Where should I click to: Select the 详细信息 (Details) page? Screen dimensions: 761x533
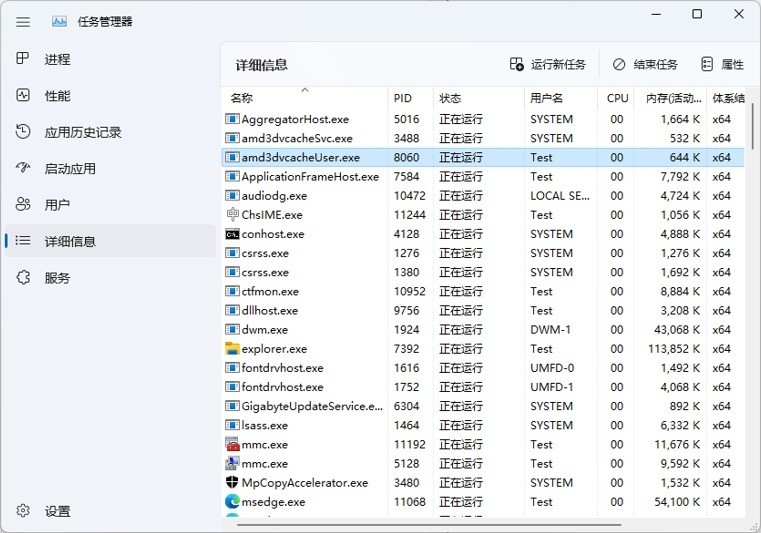(110, 241)
